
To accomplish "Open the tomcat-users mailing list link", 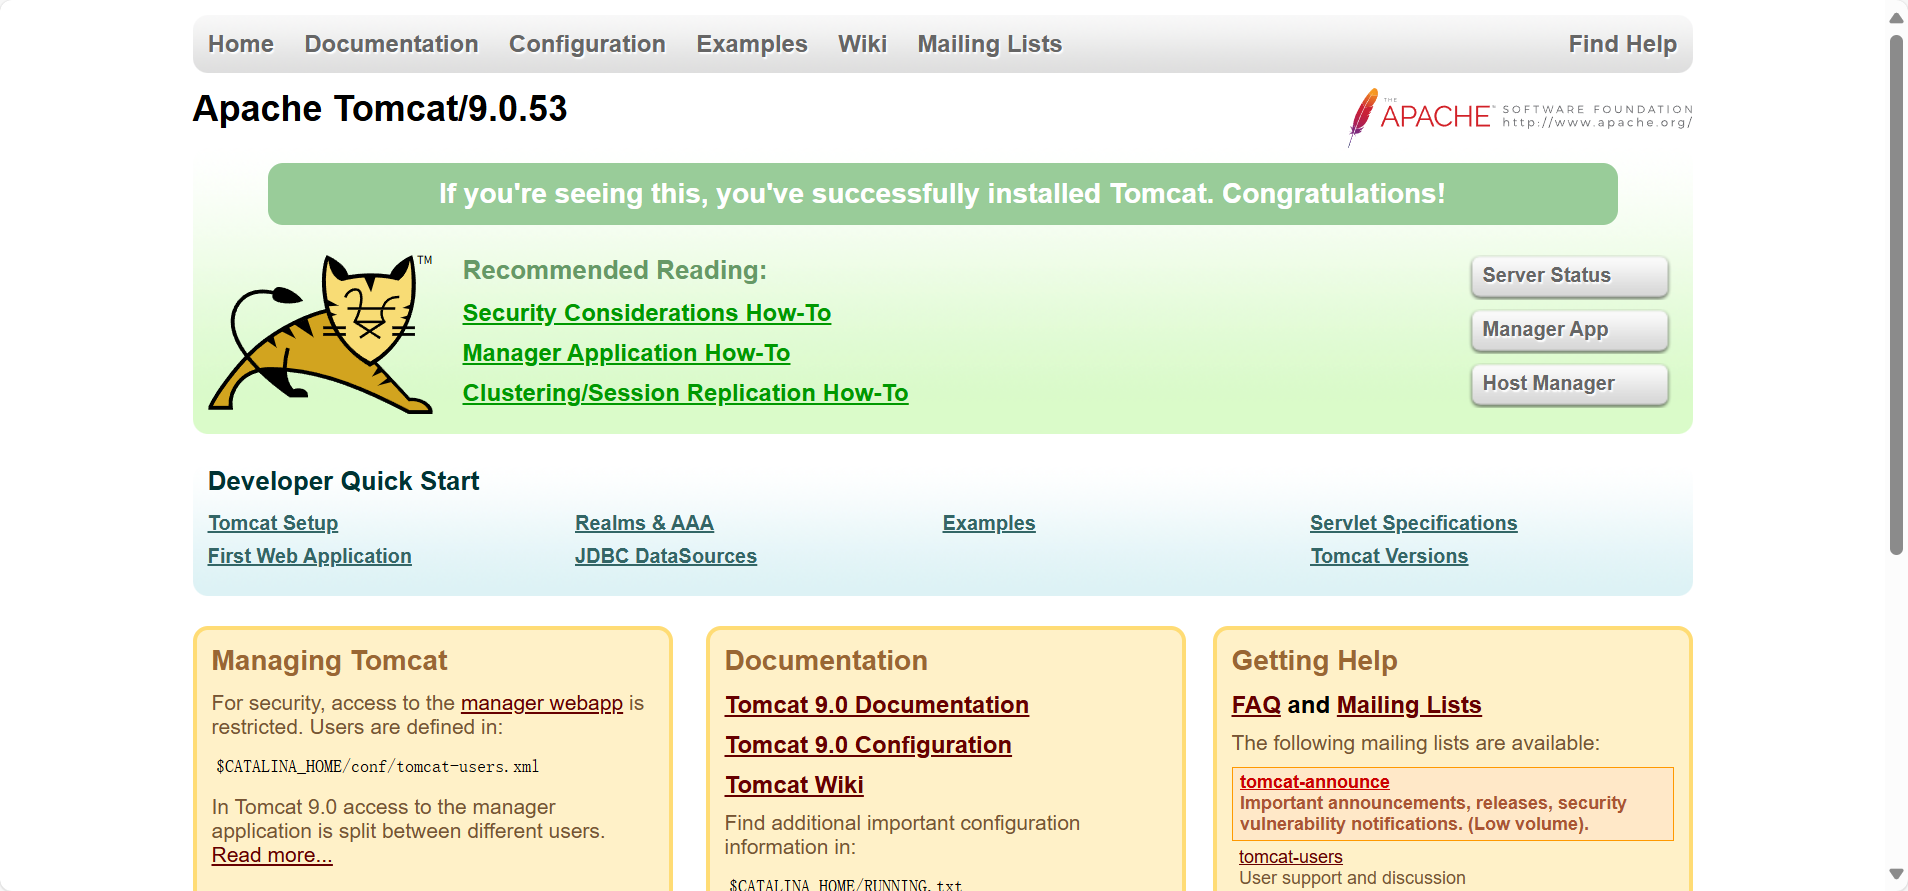I will click(x=1291, y=857).
